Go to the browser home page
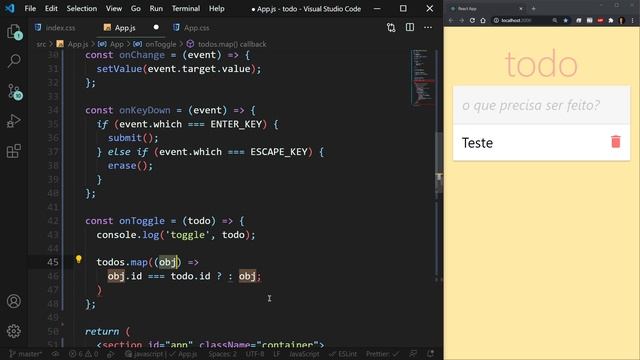This screenshot has width=640, height=360. pos(483,20)
